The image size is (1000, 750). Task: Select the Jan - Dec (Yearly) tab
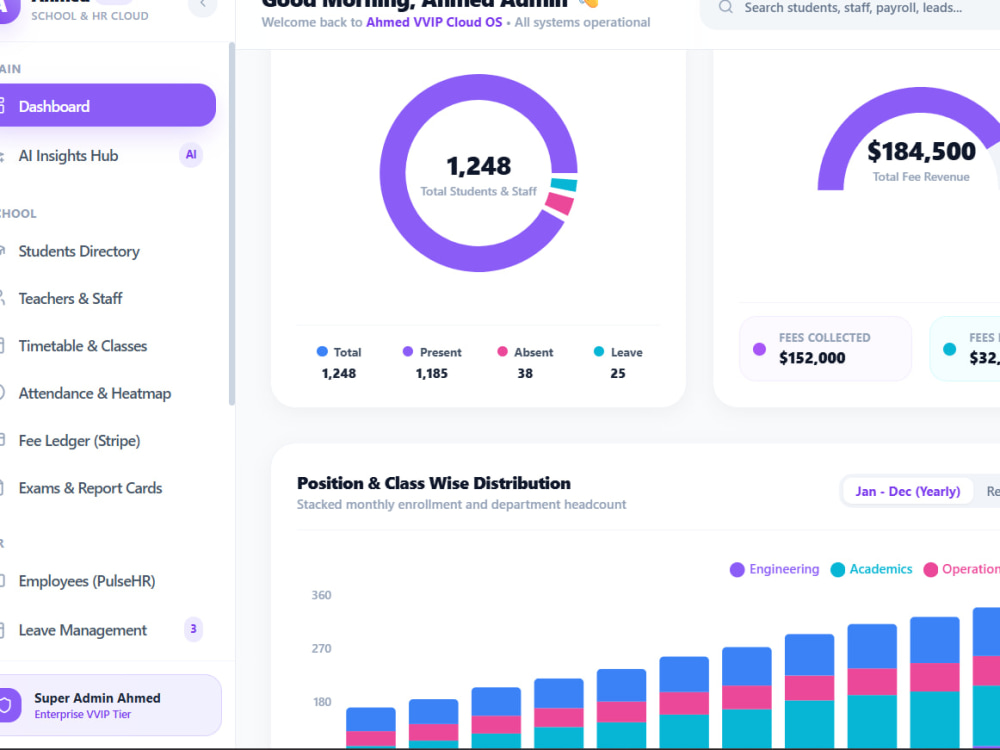click(908, 491)
